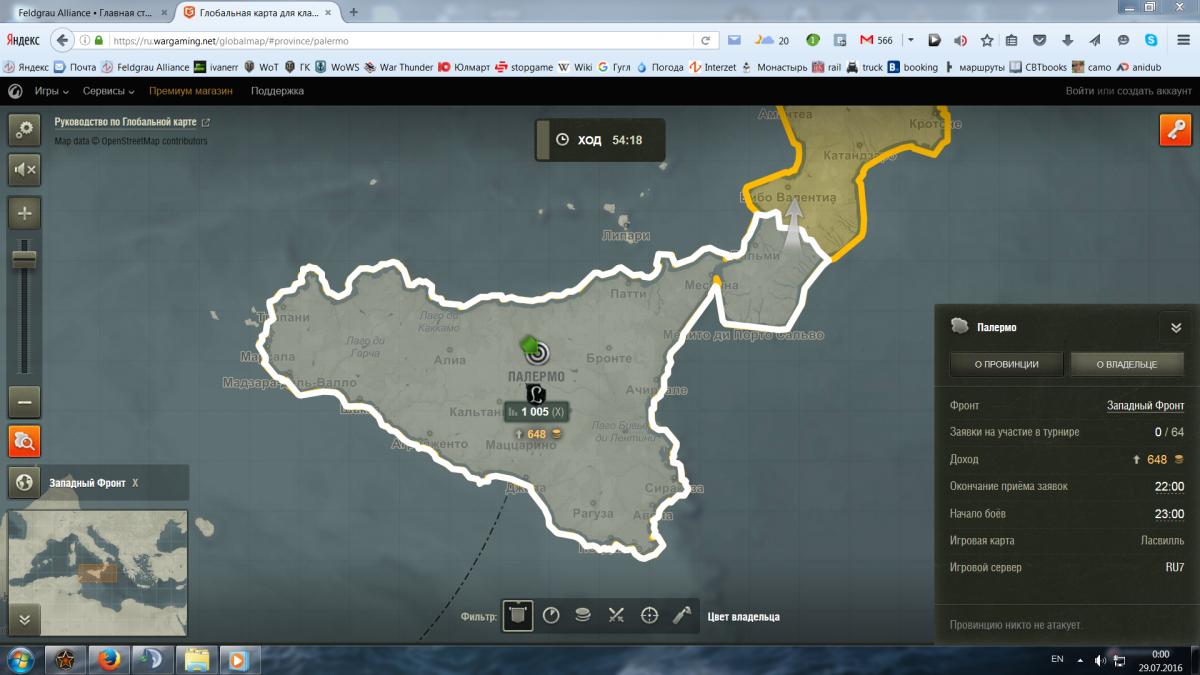The width and height of the screenshot is (1200, 675).
Task: Click the globe front selector icon
Action: 24,482
